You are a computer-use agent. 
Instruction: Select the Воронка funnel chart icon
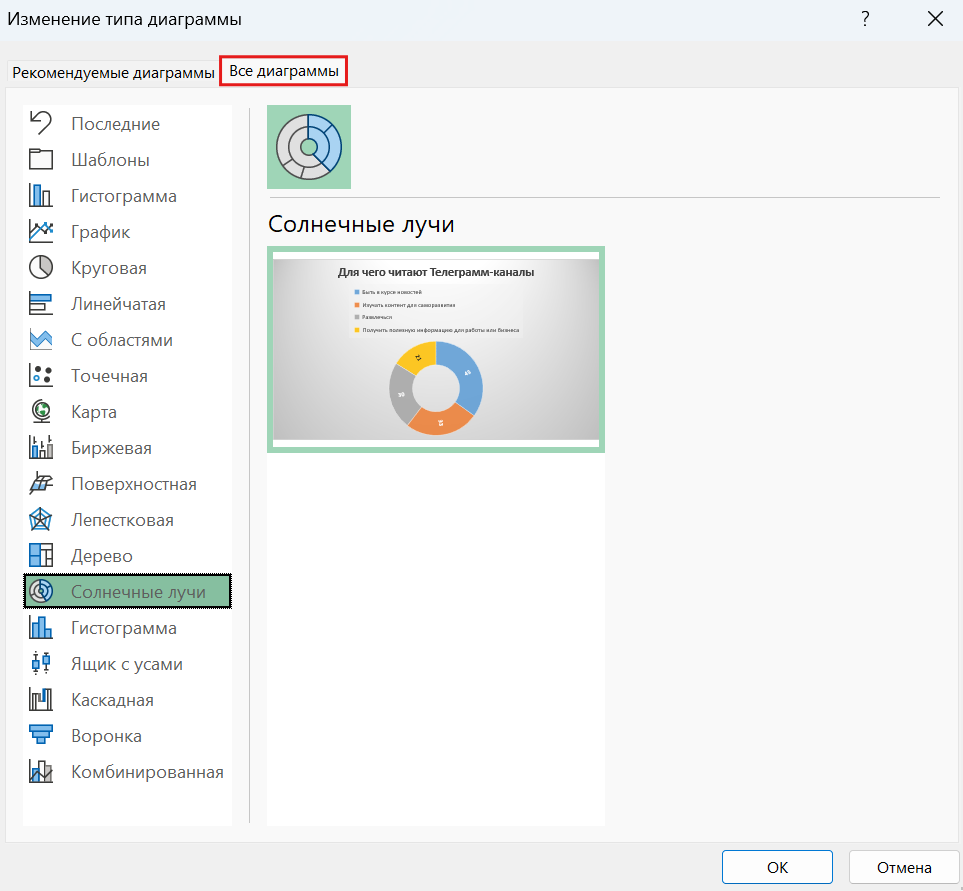[41, 736]
